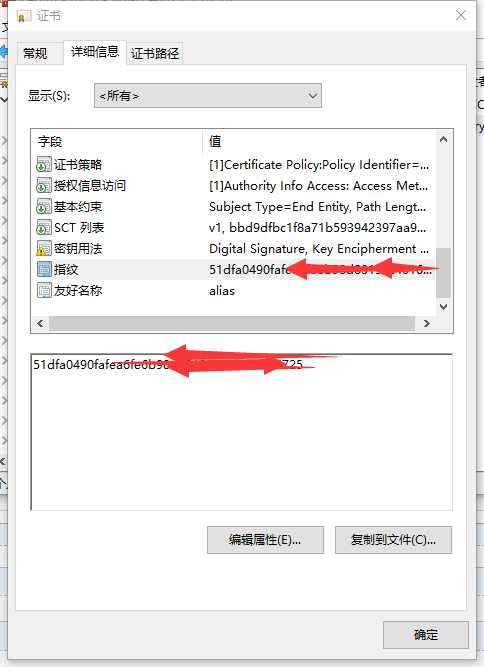Click the horizontal scroll right arrow

pyautogui.click(x=427, y=324)
